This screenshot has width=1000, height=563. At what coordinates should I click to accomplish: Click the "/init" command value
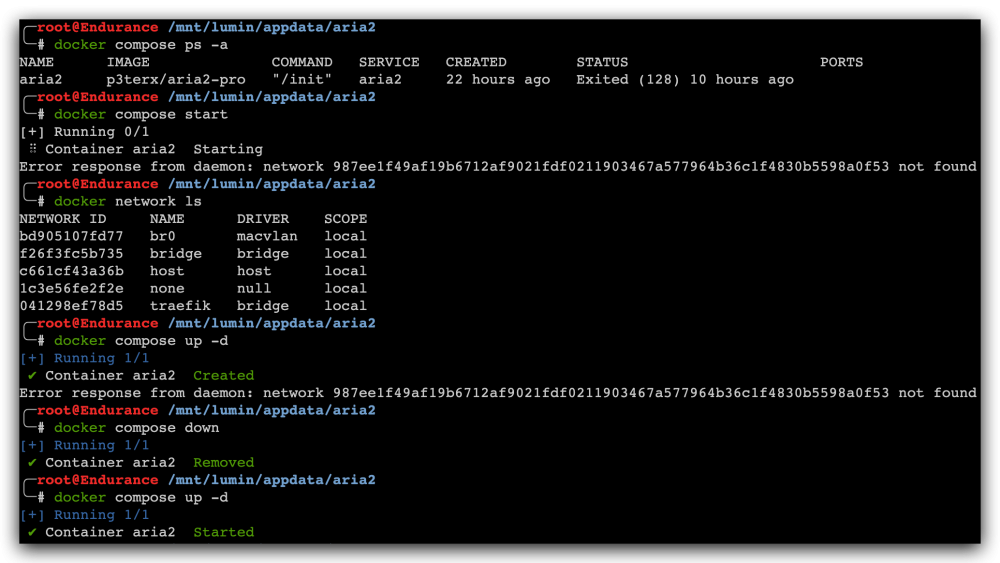(302, 80)
